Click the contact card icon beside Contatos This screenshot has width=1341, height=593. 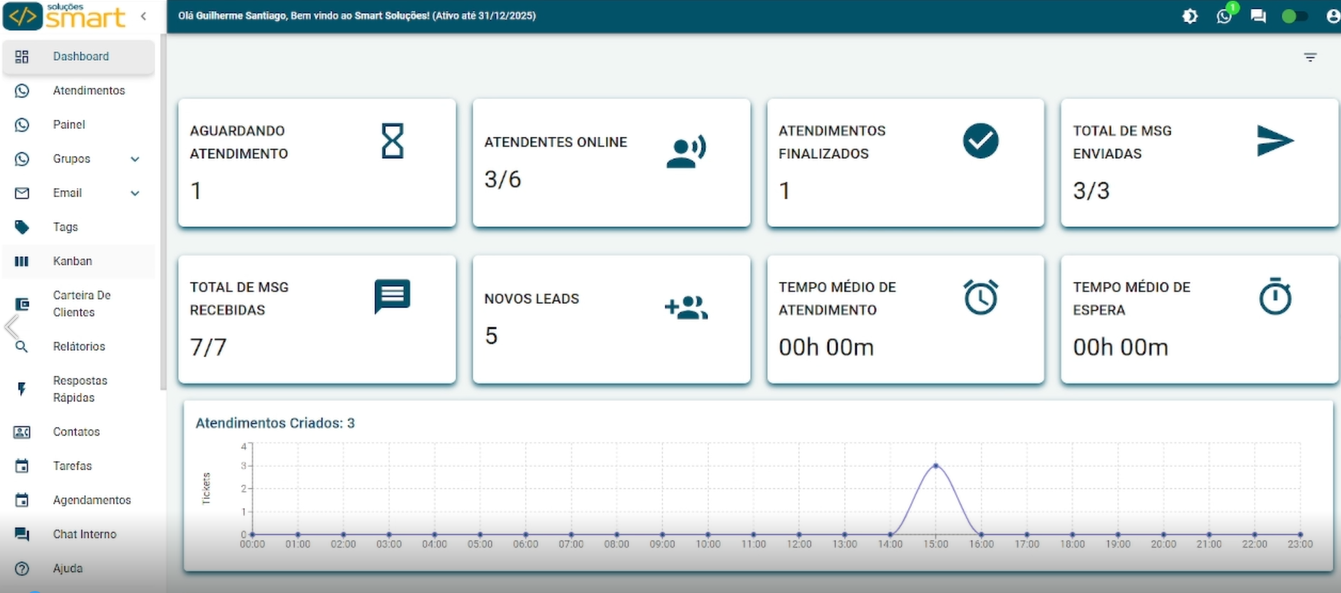coord(22,432)
